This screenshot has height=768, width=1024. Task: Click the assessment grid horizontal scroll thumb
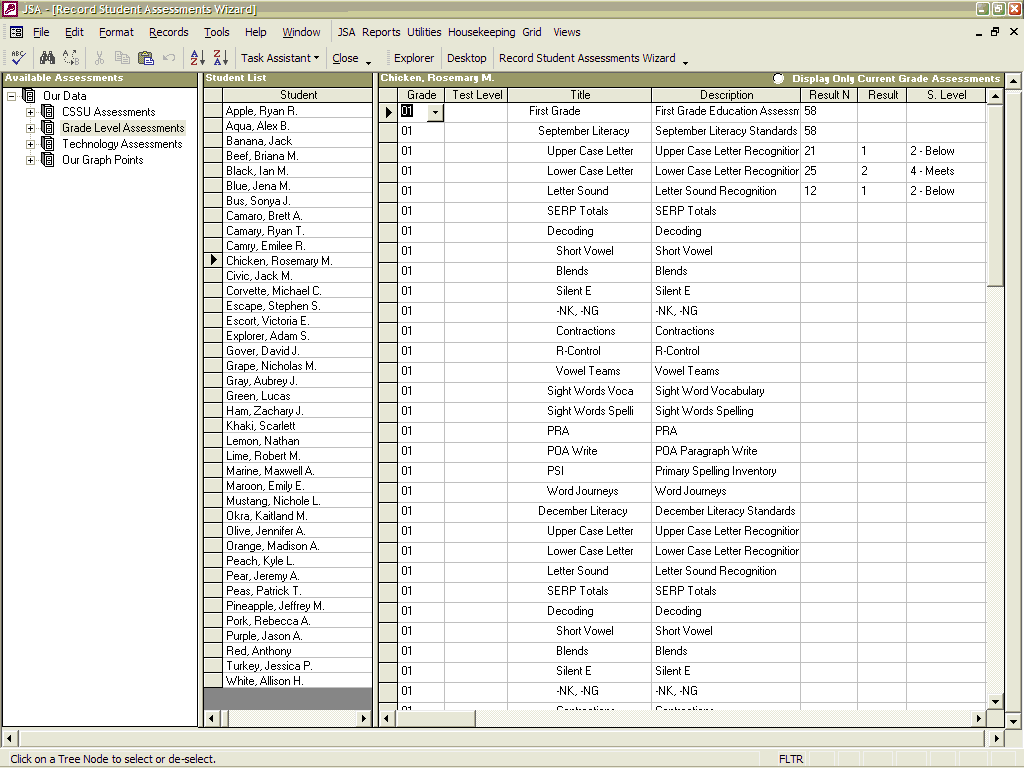tap(436, 718)
